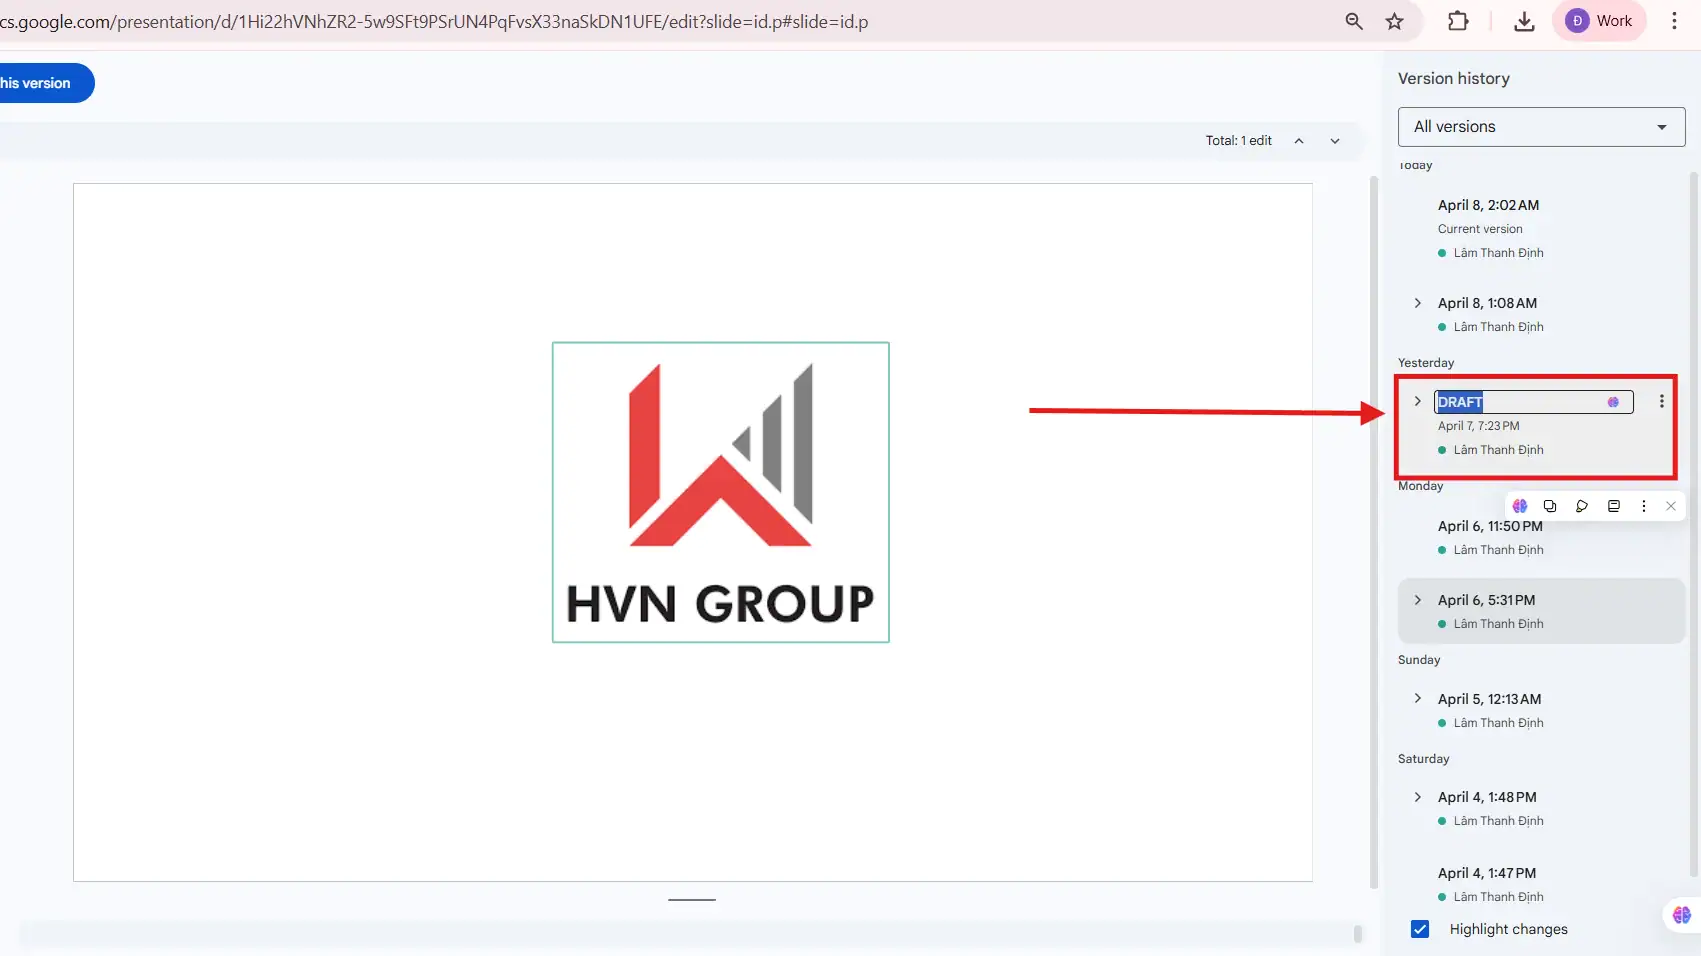Select the April 8, 2:02 AM current version
Screen dimensions: 1701x956
point(1488,206)
